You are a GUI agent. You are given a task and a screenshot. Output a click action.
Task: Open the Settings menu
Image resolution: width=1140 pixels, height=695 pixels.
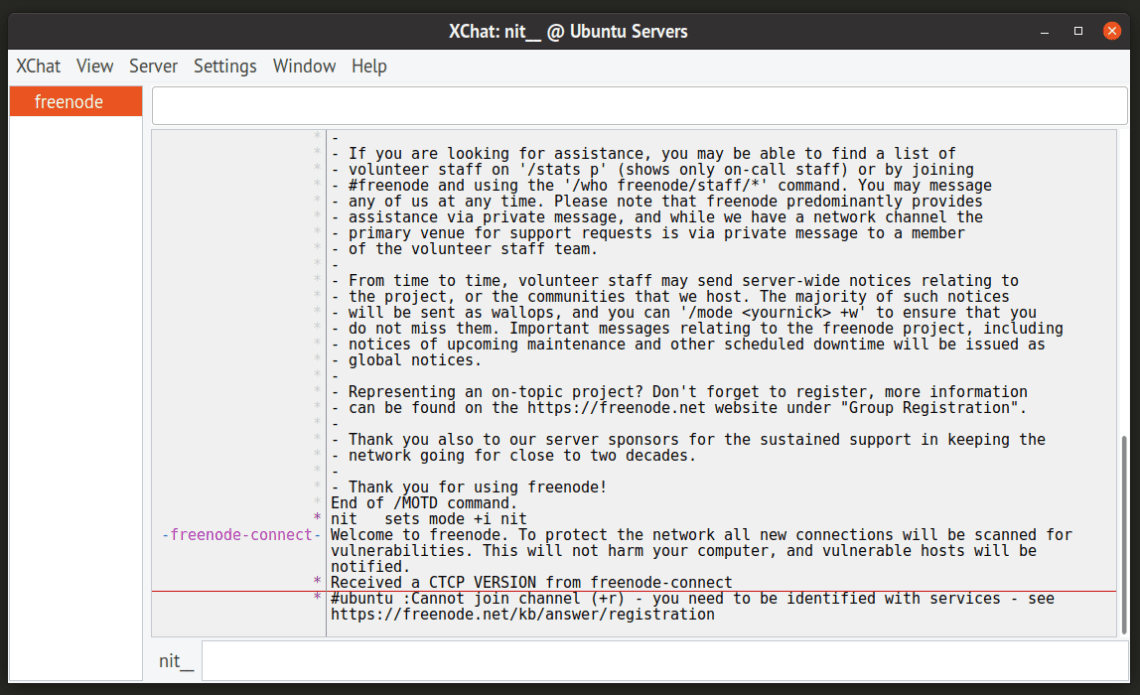point(224,66)
